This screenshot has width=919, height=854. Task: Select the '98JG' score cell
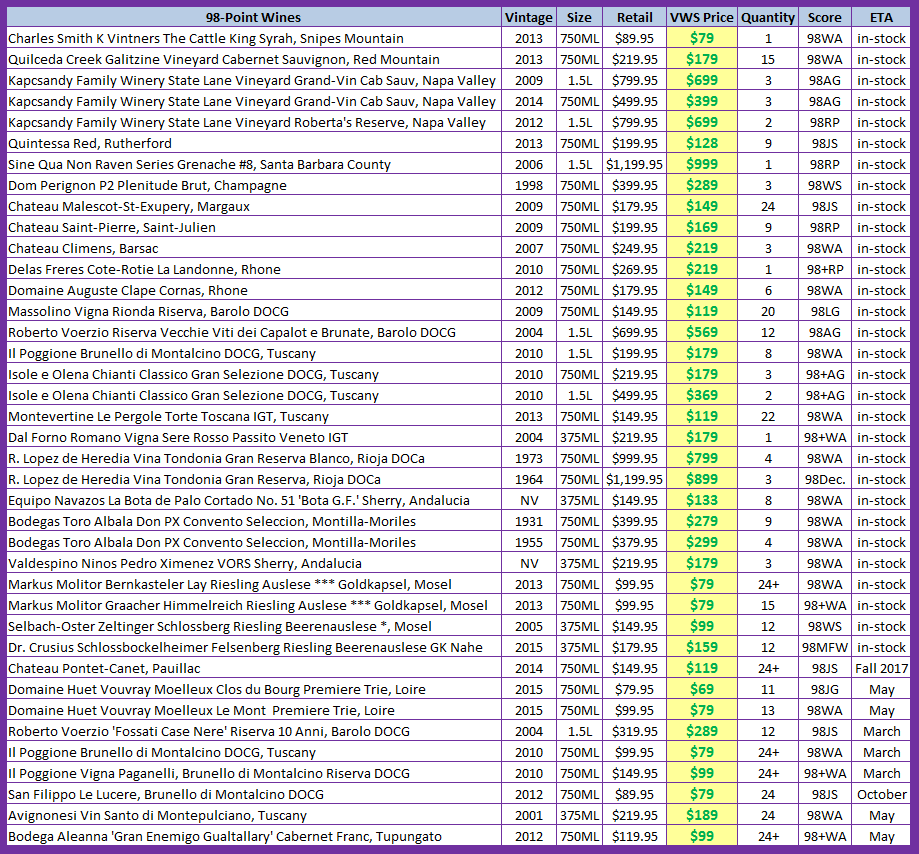(825, 690)
